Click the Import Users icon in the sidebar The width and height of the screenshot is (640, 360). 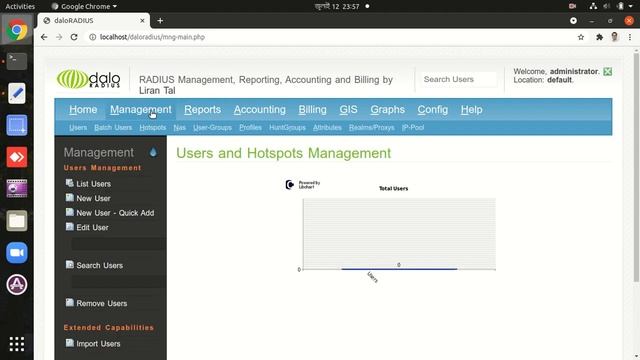70,343
